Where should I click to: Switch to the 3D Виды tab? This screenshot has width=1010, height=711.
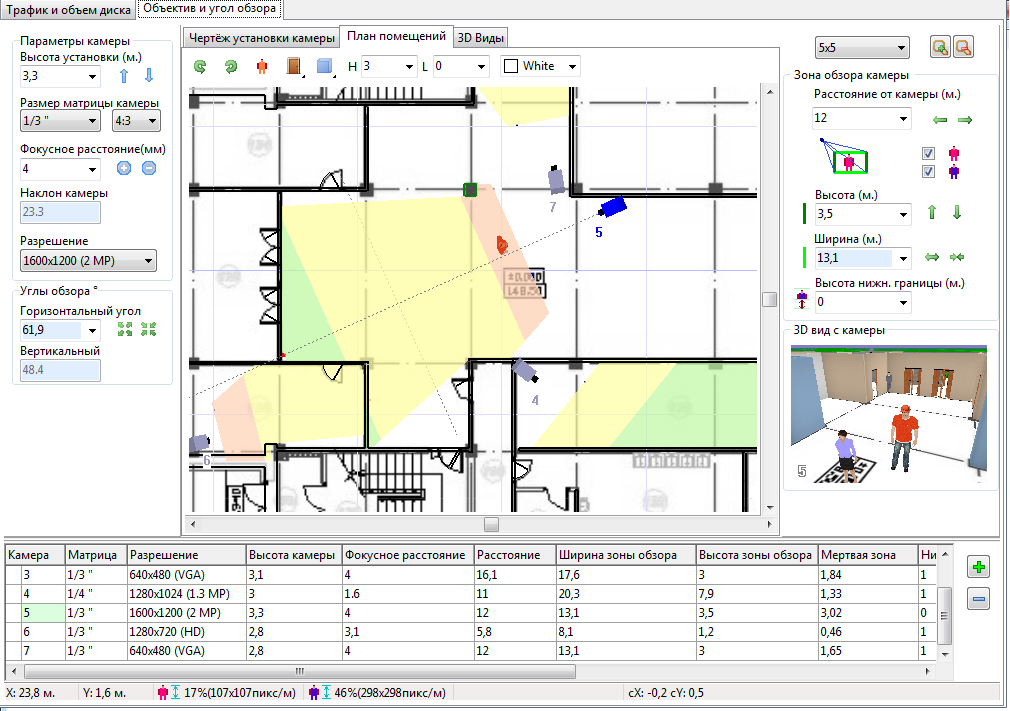481,38
